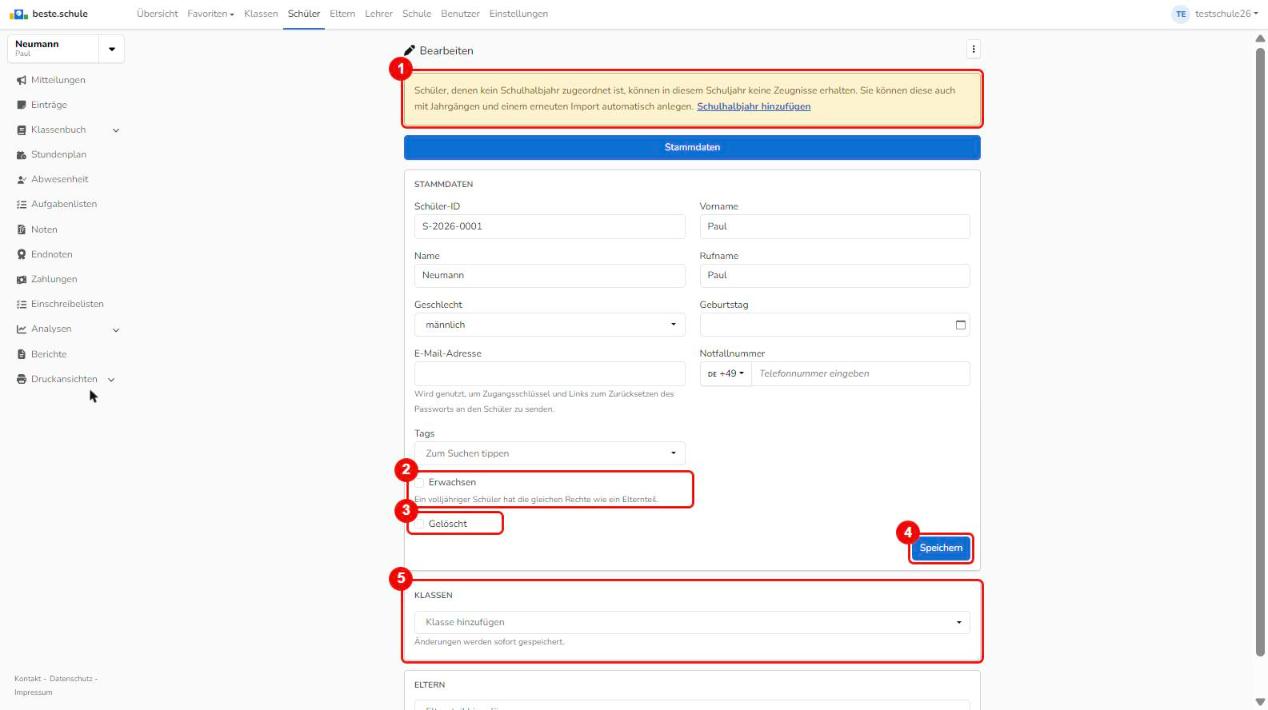Open the Datenschutz footer link
The image size is (1268, 710).
pos(73,679)
